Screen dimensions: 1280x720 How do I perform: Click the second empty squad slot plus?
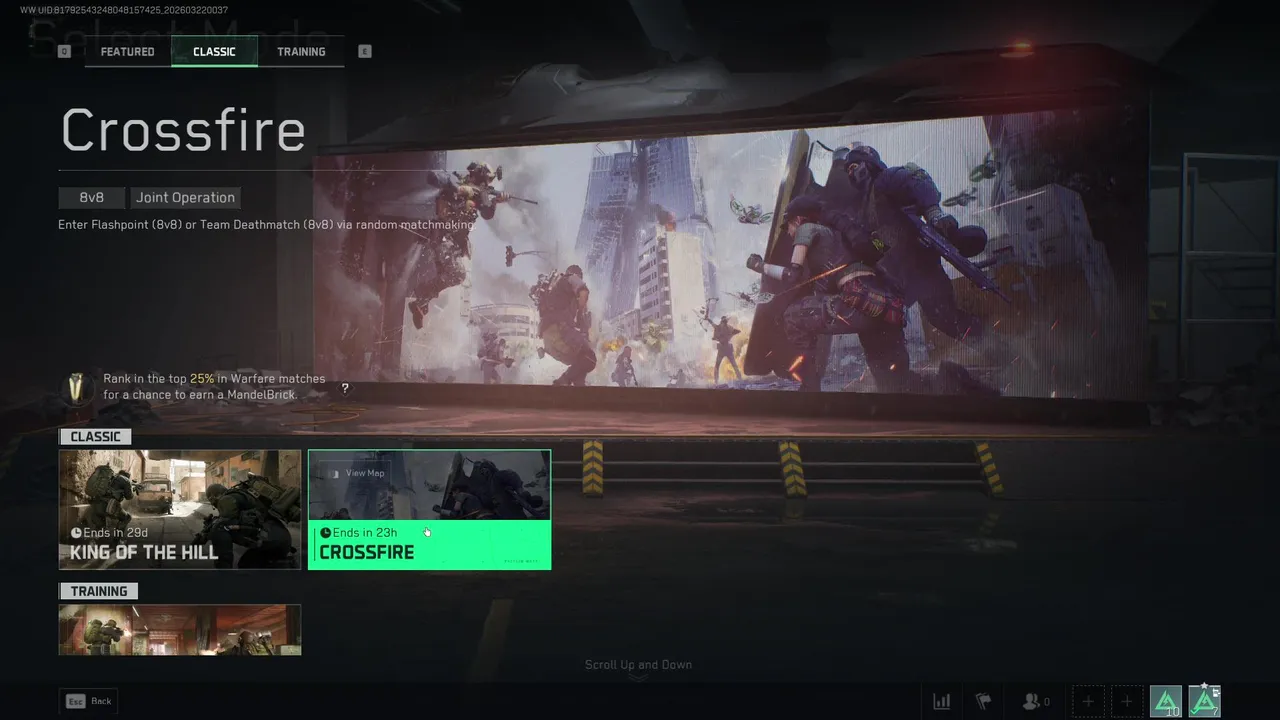click(1127, 702)
